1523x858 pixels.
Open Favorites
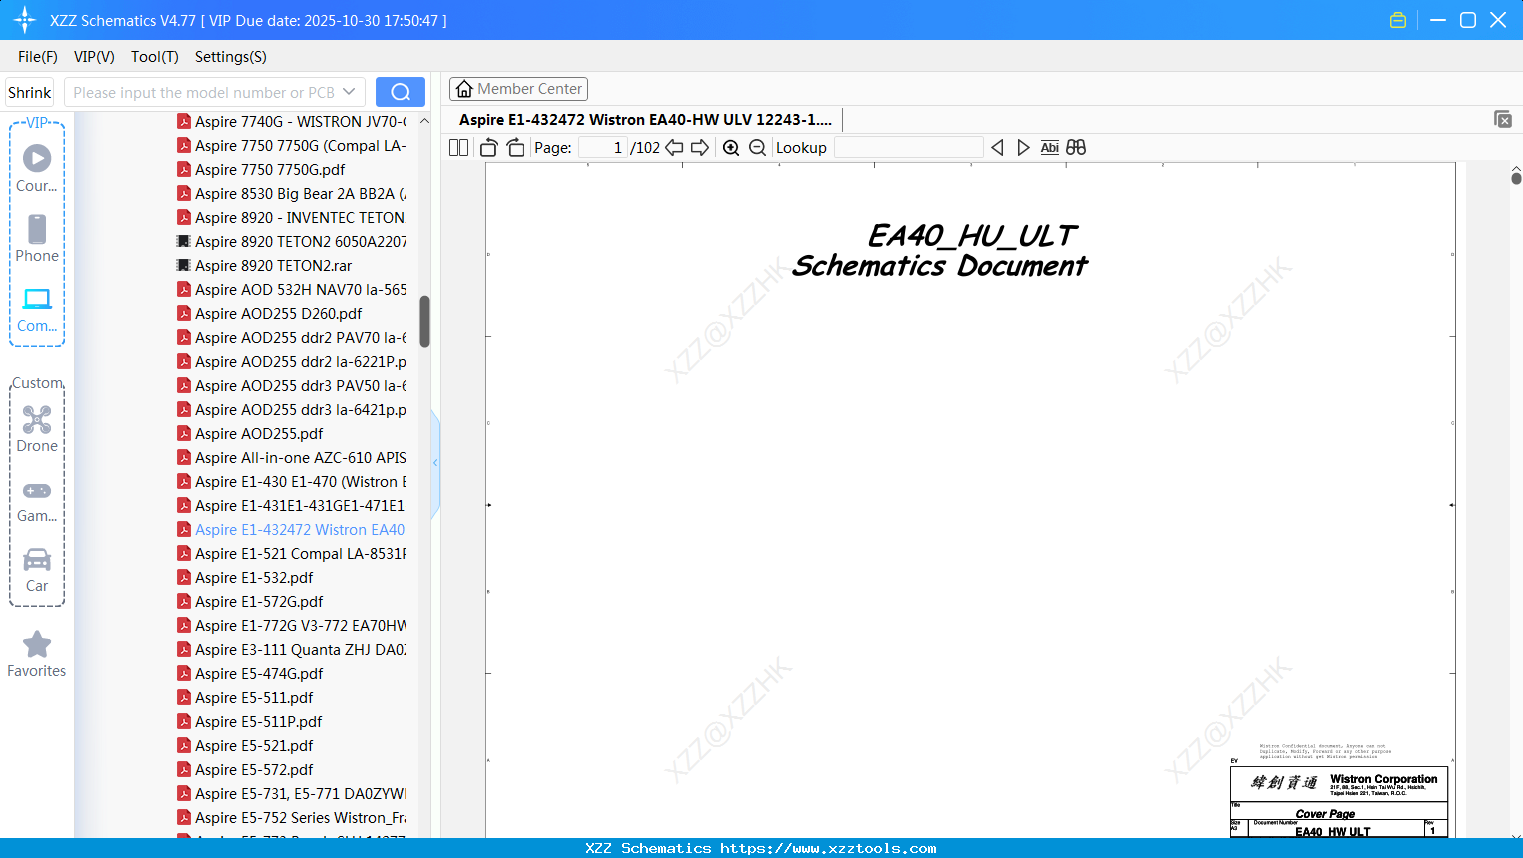(37, 655)
